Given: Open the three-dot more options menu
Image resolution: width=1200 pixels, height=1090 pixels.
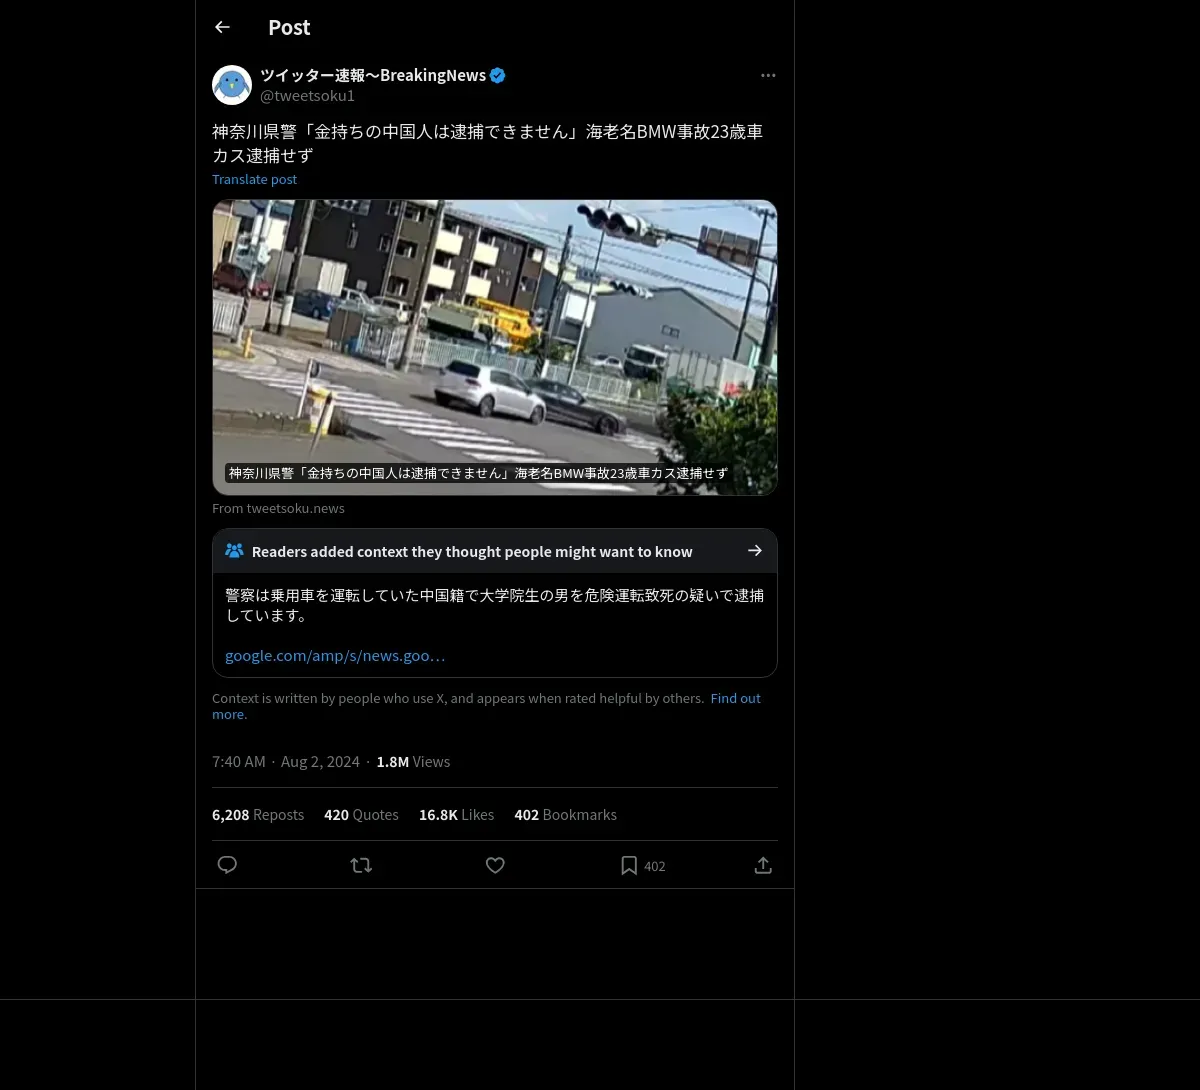Looking at the screenshot, I should [768, 75].
